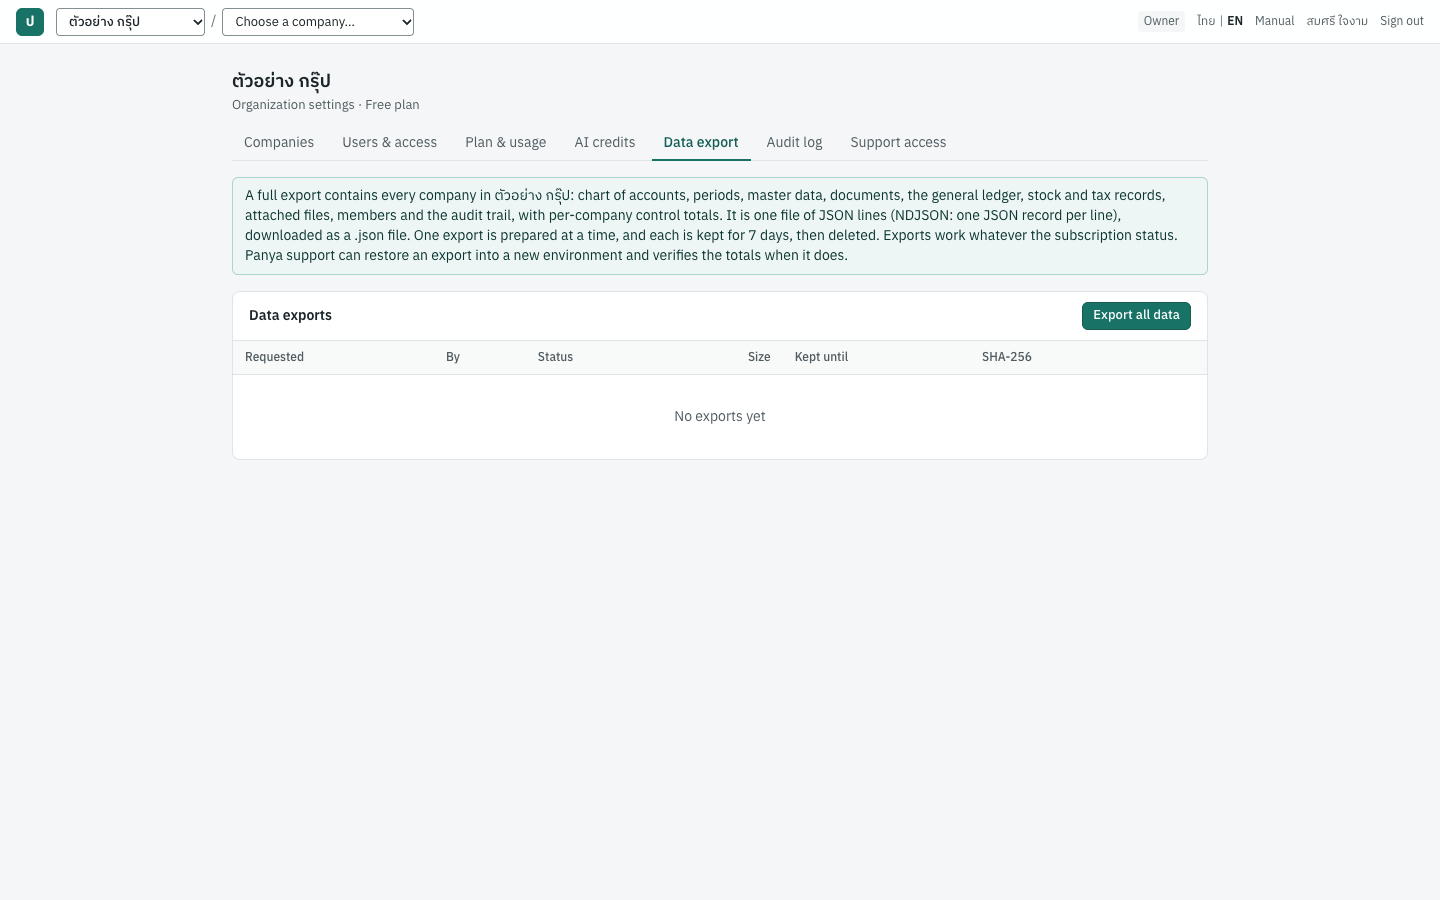Click the green Panya logo icon

(x=30, y=22)
